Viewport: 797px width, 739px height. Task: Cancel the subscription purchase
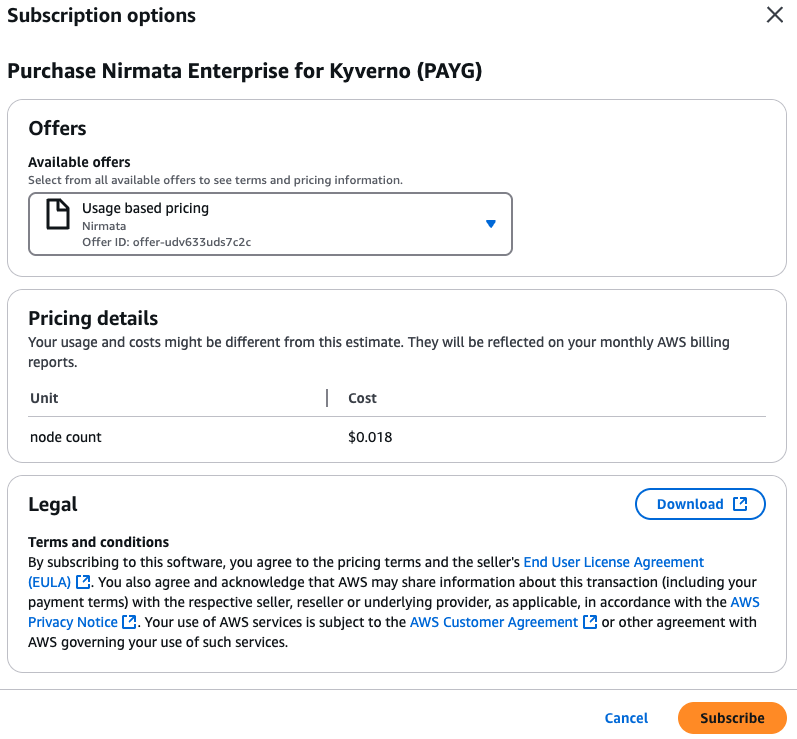pos(626,718)
